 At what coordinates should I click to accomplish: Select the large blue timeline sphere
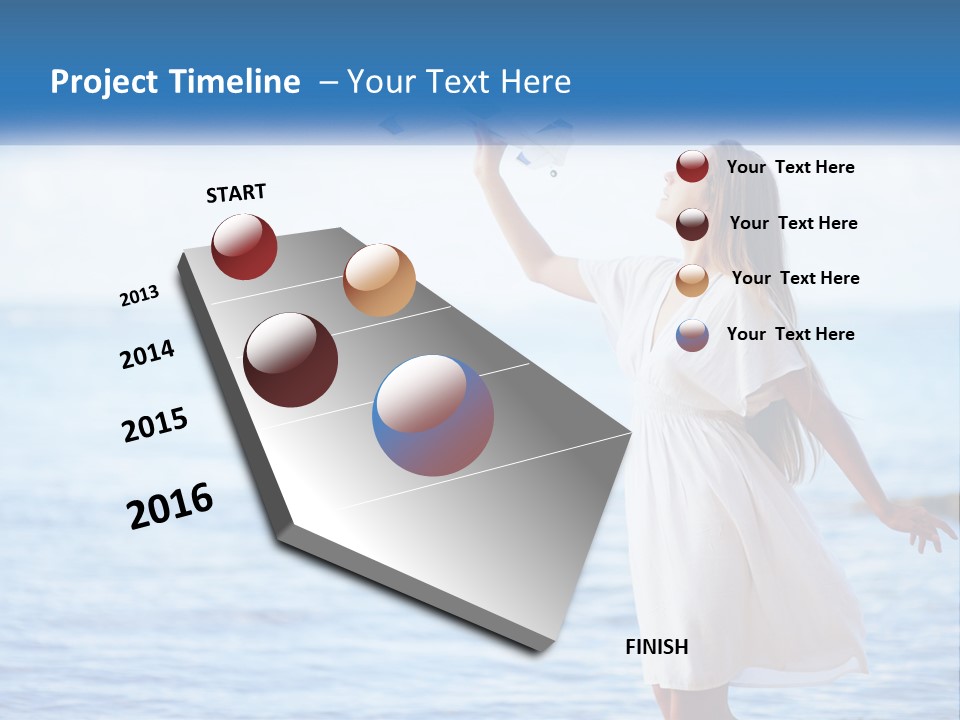tap(433, 415)
